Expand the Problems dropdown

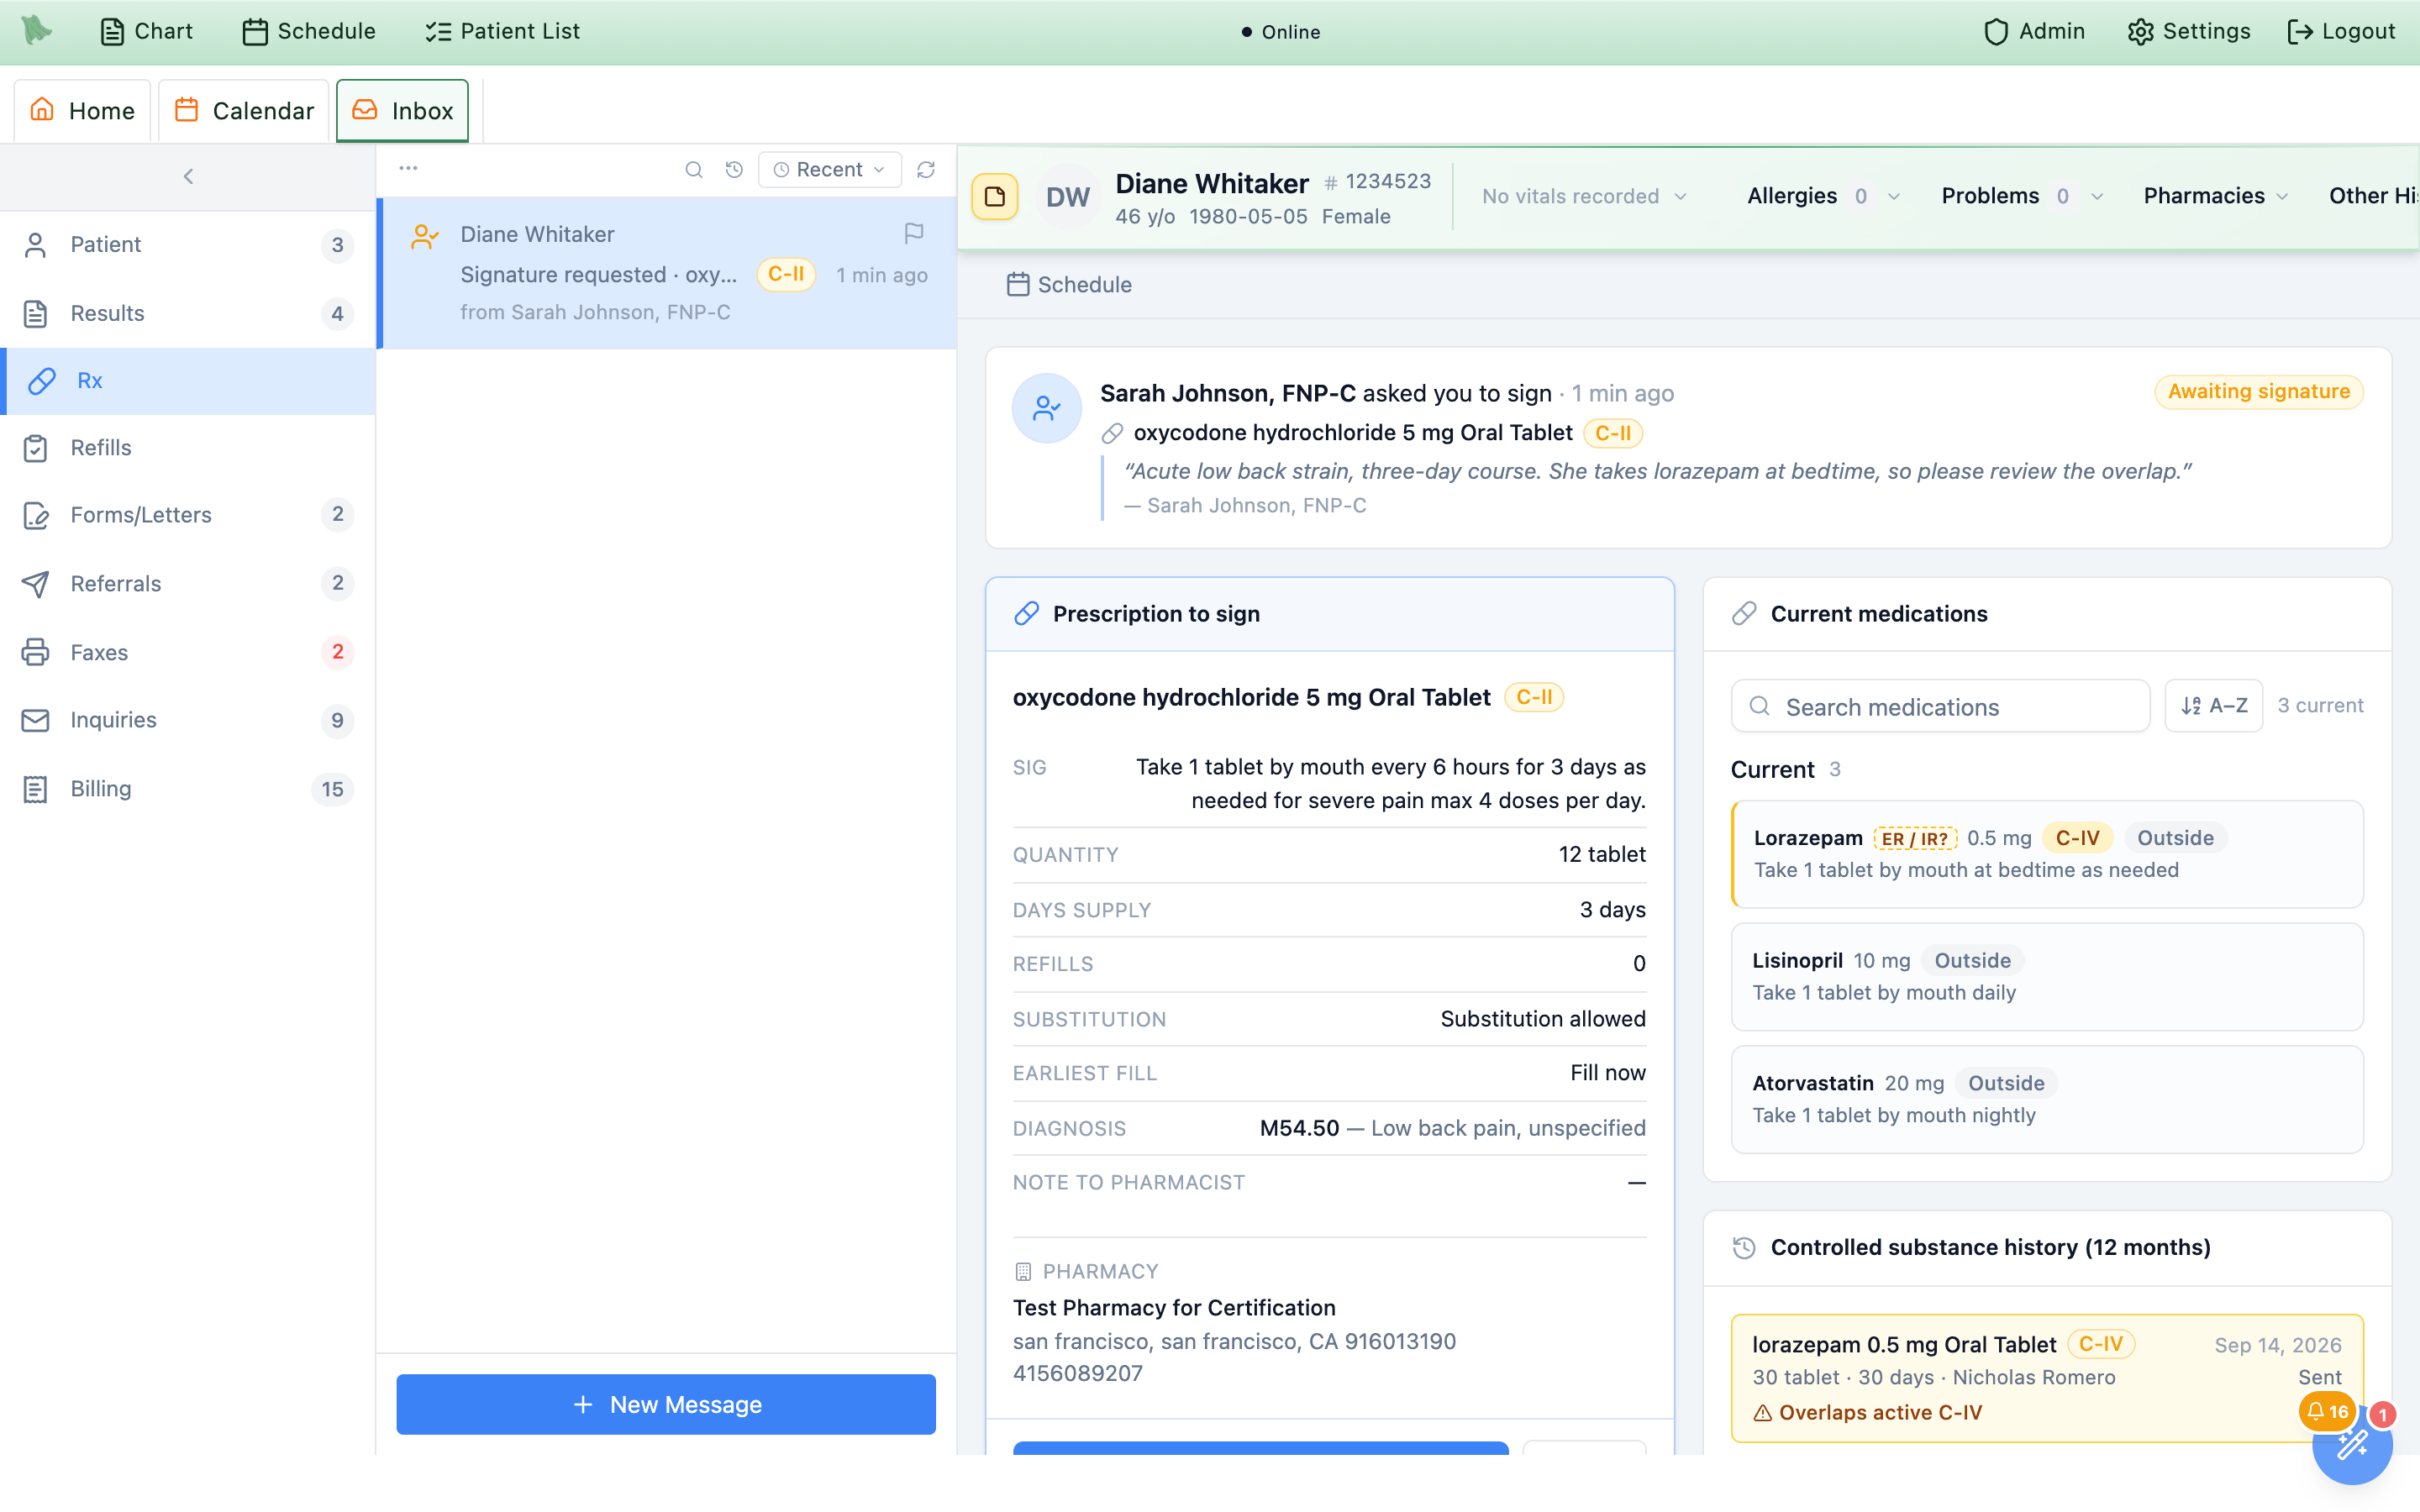tap(2022, 196)
